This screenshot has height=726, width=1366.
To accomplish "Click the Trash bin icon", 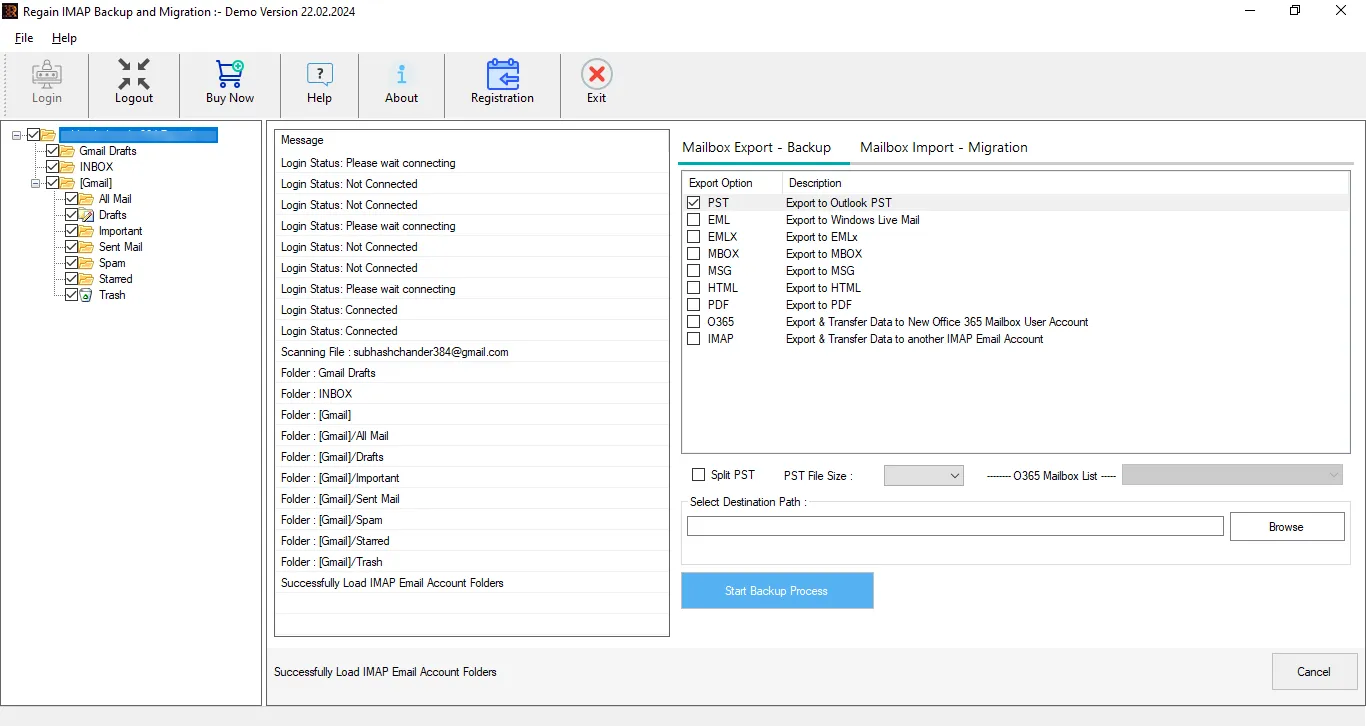I will coord(87,295).
